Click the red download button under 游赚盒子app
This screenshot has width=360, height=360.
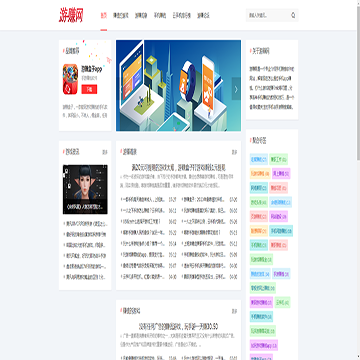89,89
